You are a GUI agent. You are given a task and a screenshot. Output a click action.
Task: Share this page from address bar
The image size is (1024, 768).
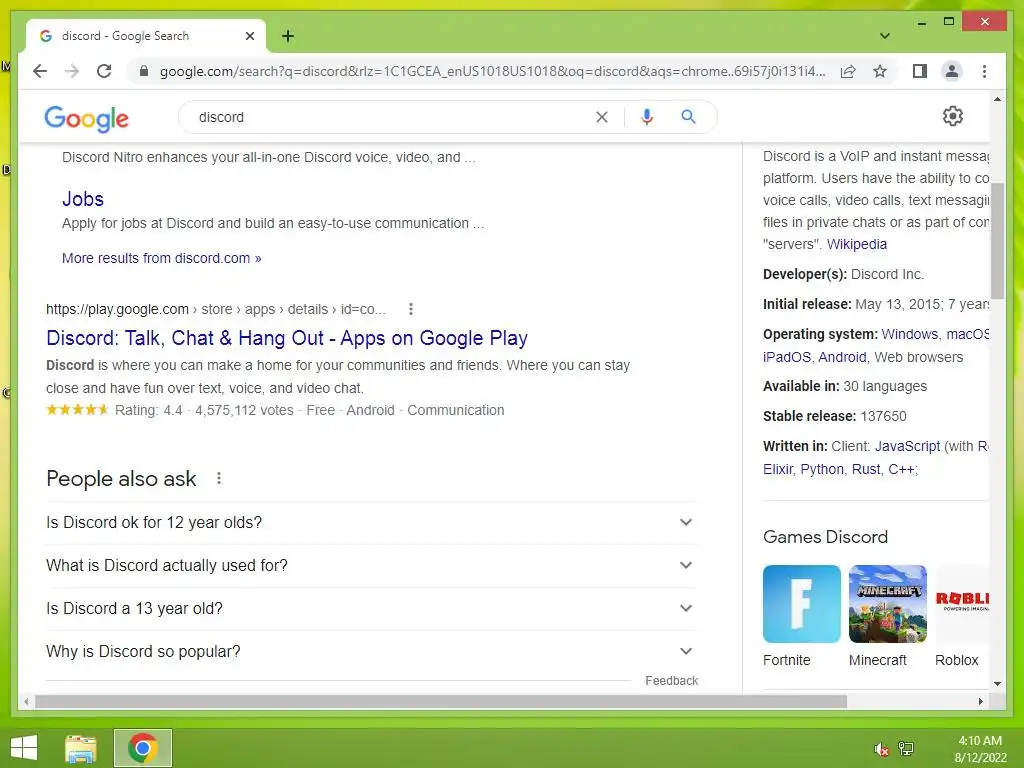848,71
